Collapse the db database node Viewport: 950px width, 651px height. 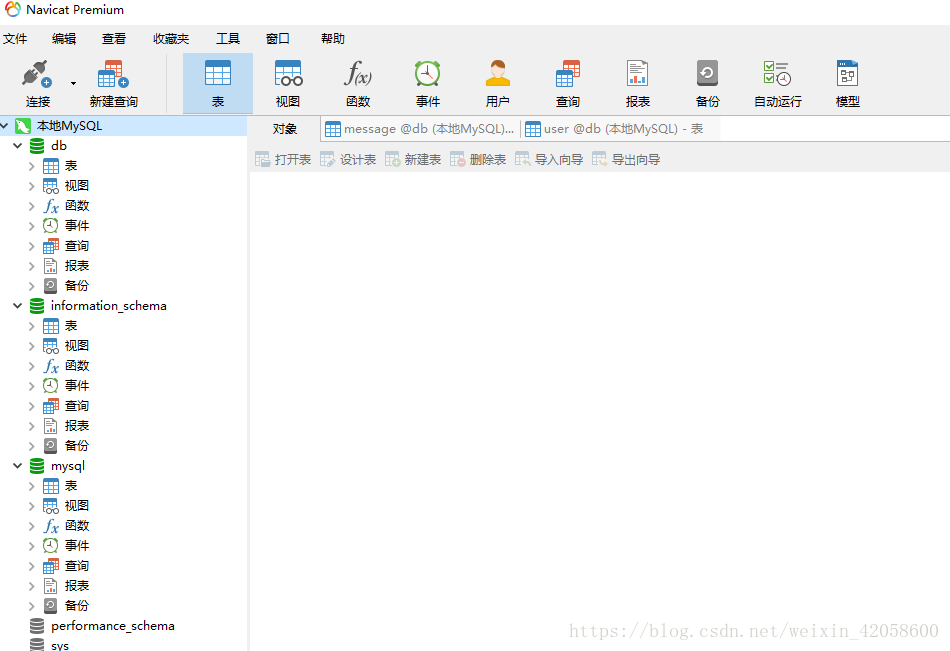click(18, 146)
